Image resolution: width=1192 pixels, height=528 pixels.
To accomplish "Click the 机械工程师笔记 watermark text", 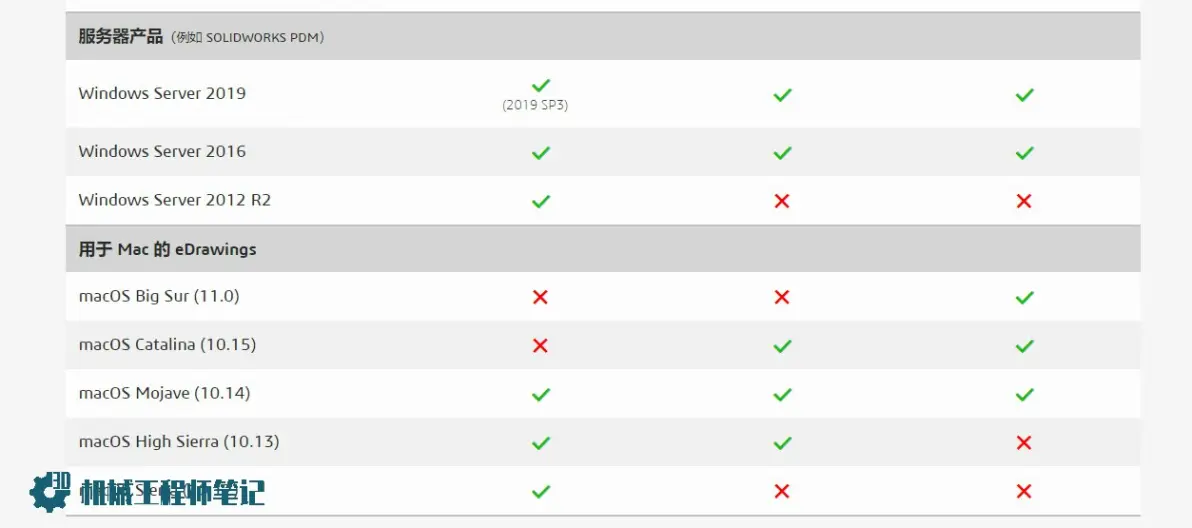I will point(173,492).
